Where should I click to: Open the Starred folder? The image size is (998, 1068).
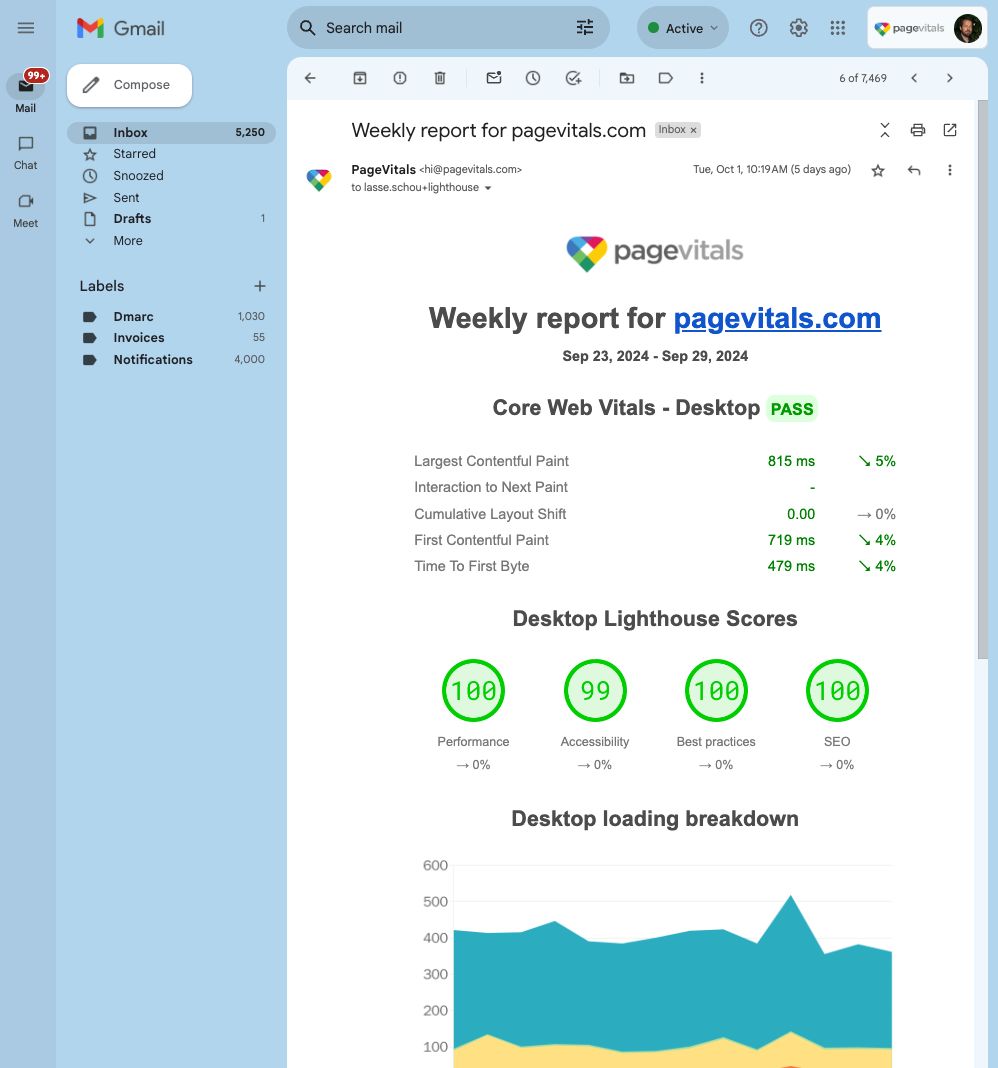click(x=134, y=154)
